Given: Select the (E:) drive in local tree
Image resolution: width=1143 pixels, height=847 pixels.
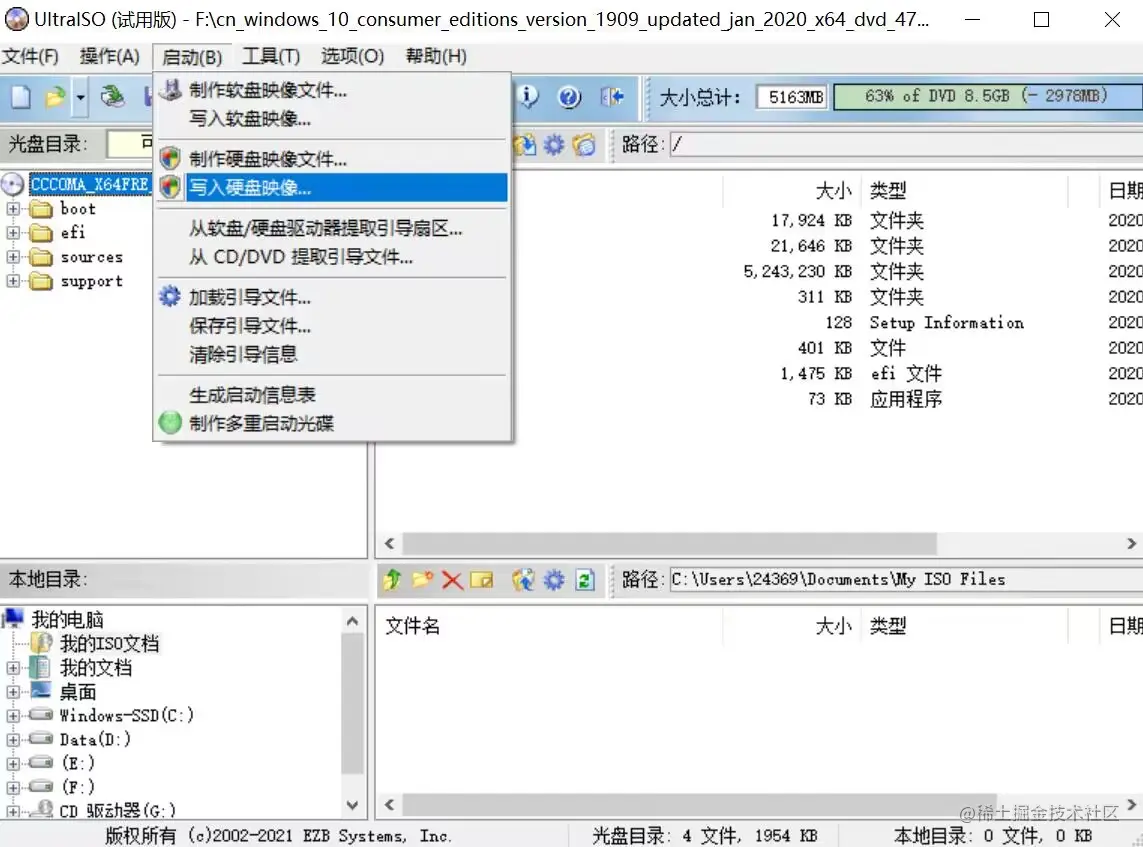Looking at the screenshot, I should (78, 763).
